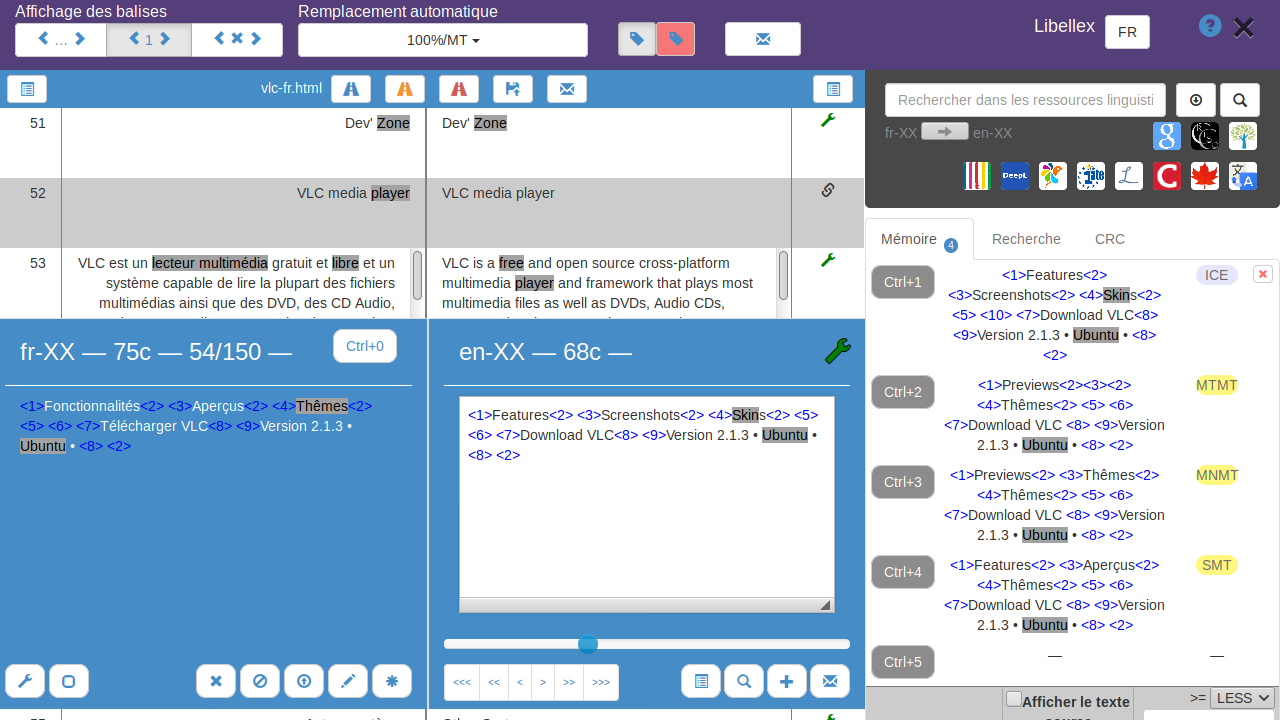
Task: Click the segment position slider handle
Action: [588, 644]
